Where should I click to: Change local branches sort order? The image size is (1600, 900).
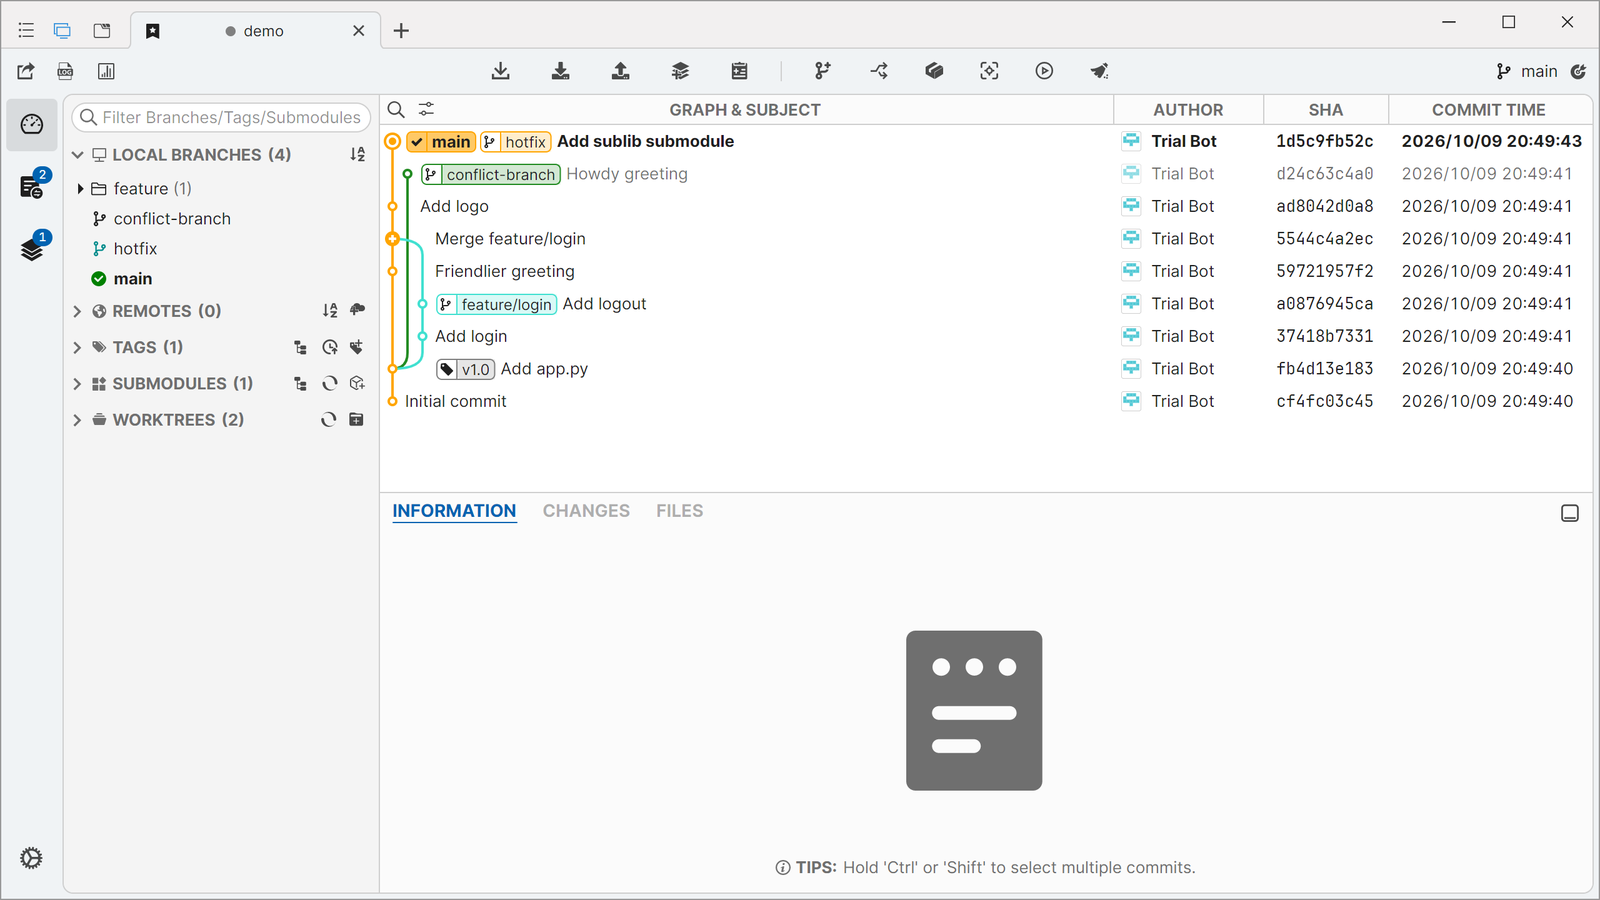pos(357,155)
